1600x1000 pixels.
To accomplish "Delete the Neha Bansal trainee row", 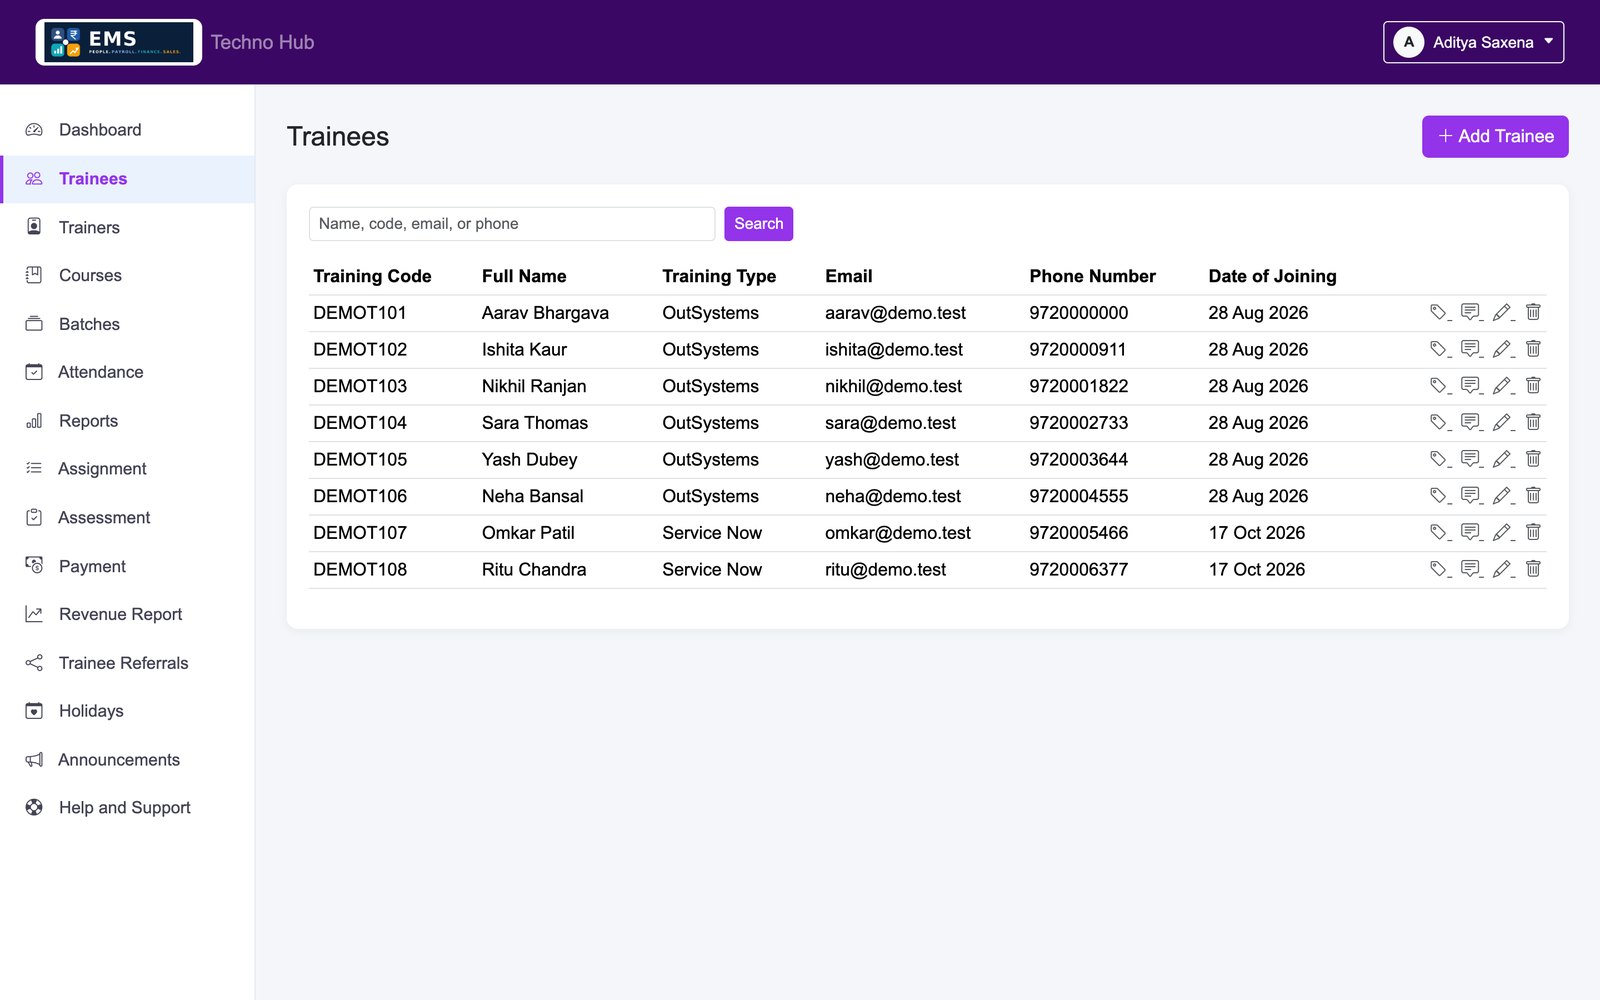I will coord(1533,496).
